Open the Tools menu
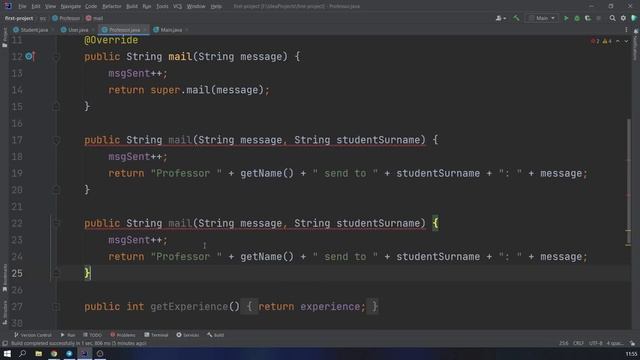The width and height of the screenshot is (640, 360). [x=162, y=6]
